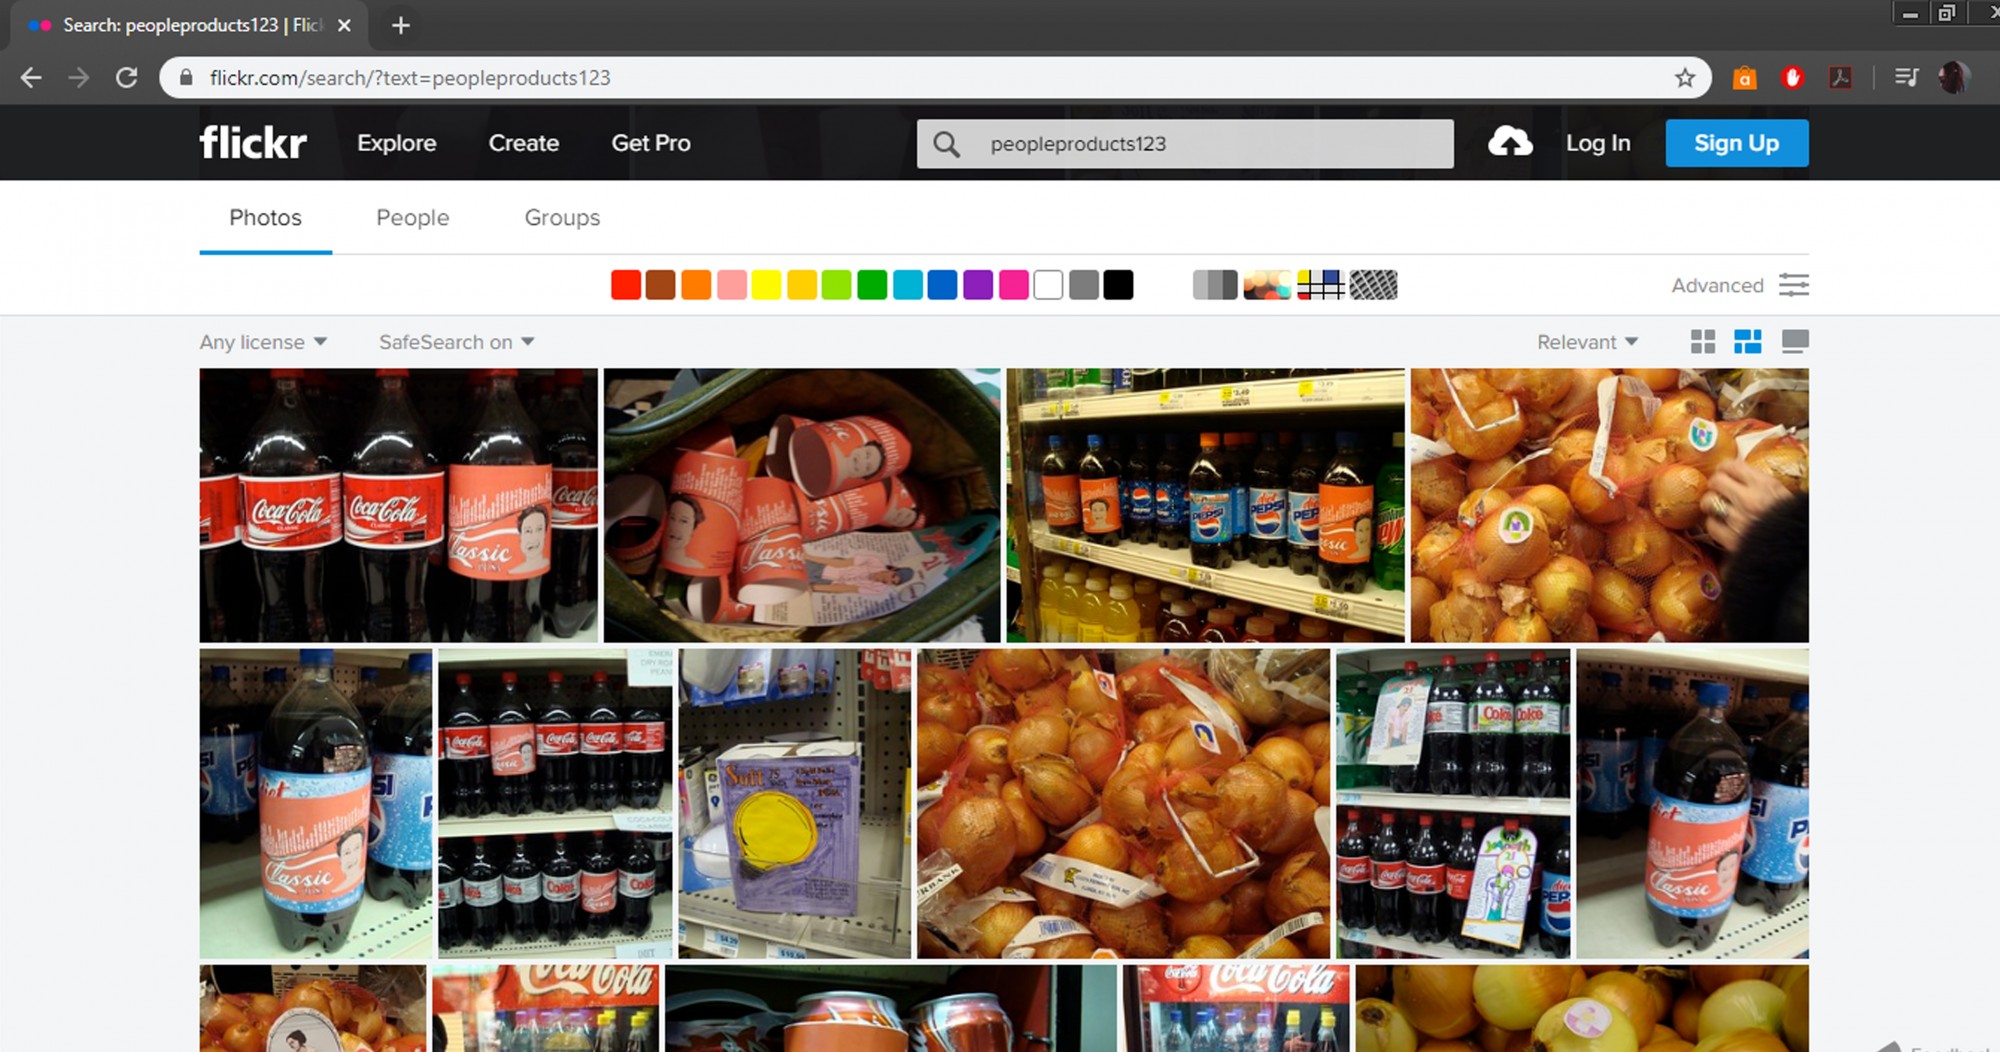Click the red browser extension icon
The image size is (2000, 1052).
coord(1793,78)
